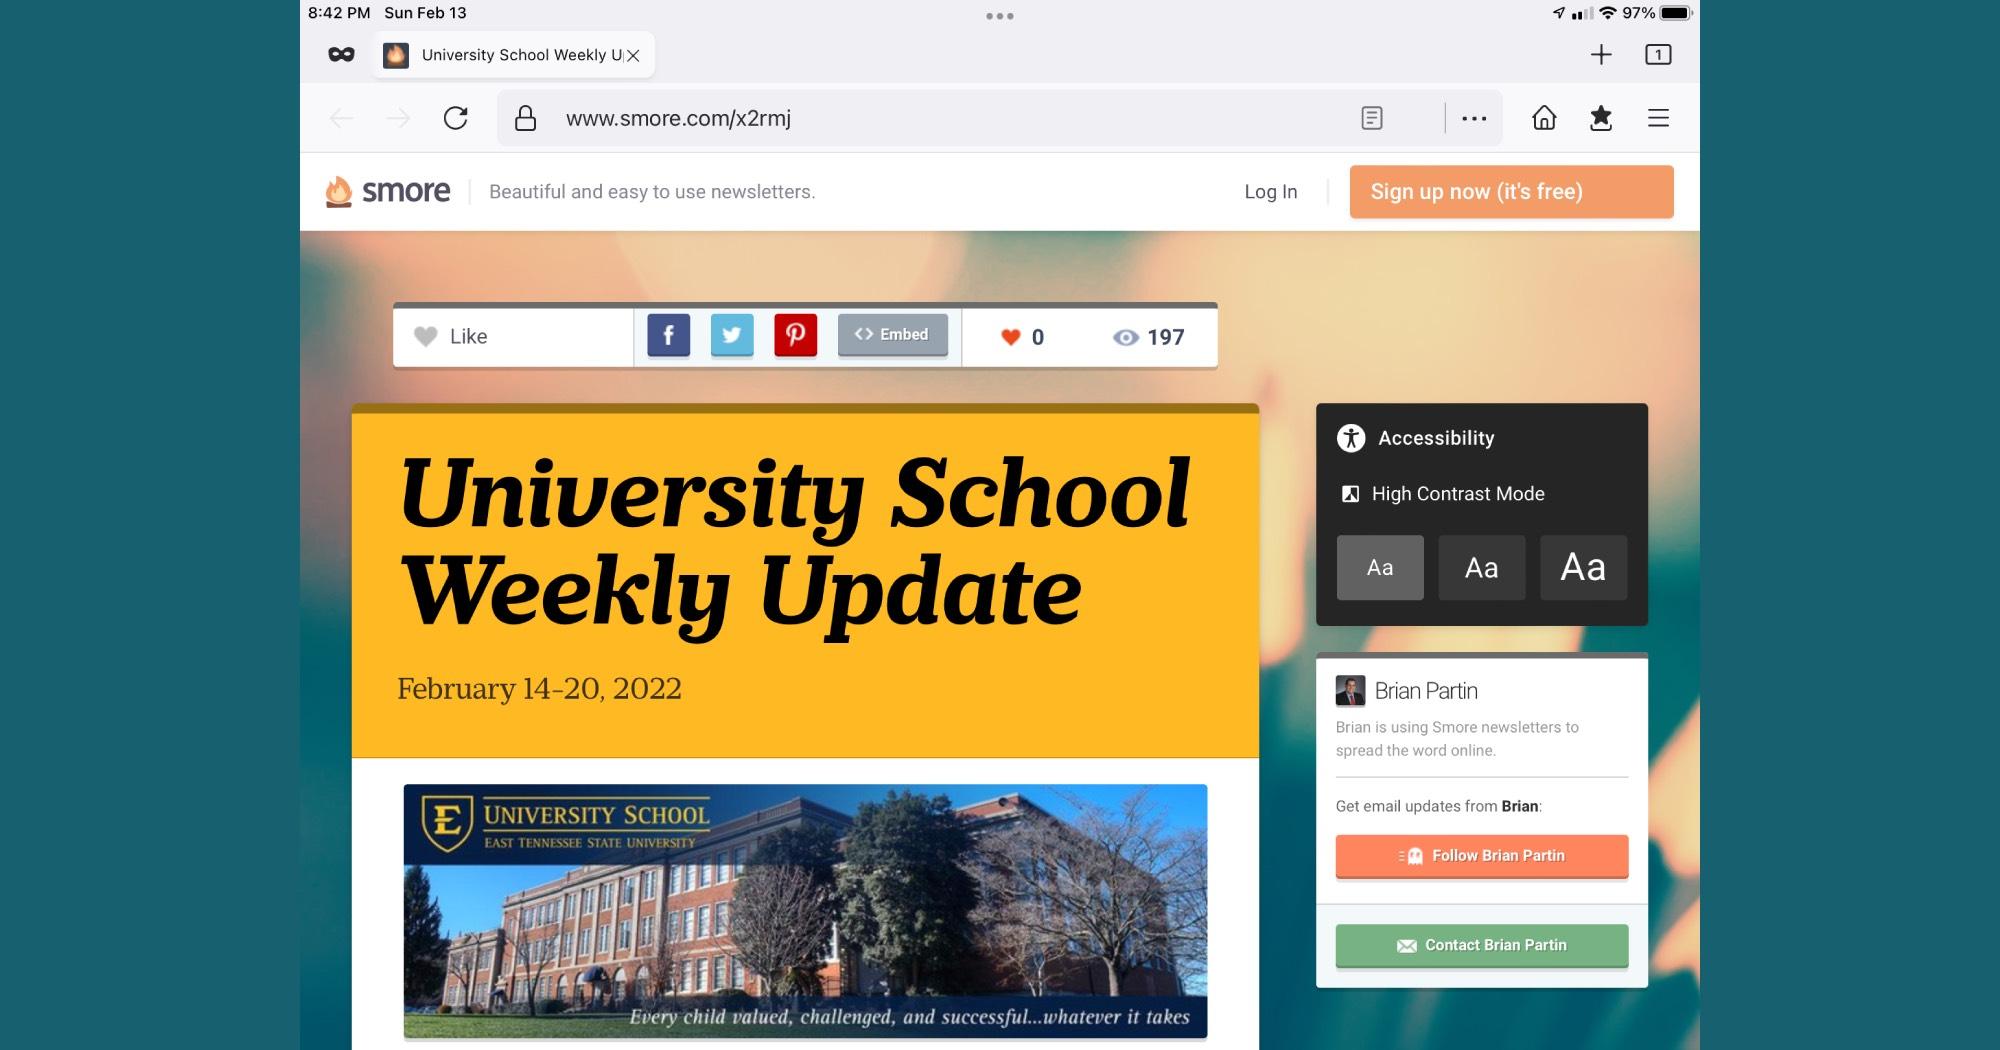2000x1050 pixels.
Task: Select medium Aa font size
Action: 1481,568
